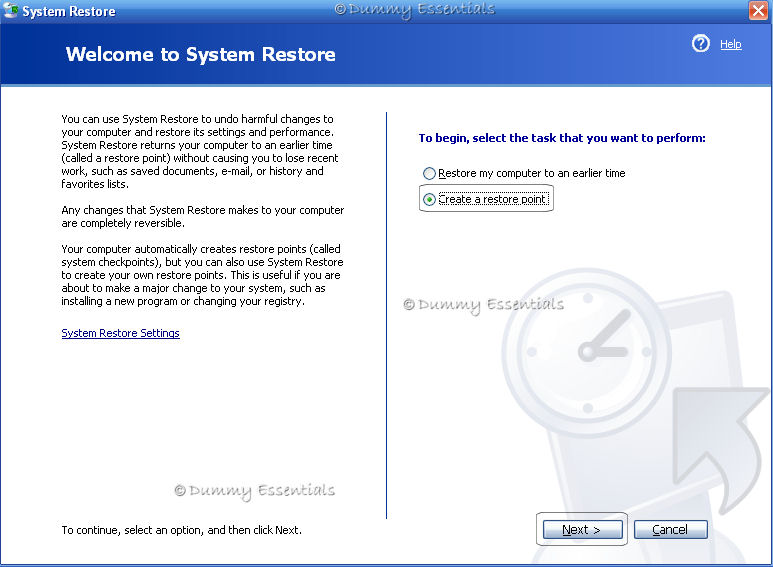Click text 'To begin, select the task that you want to perform:'
Screen dimensions: 773x567
pyautogui.click(x=562, y=138)
